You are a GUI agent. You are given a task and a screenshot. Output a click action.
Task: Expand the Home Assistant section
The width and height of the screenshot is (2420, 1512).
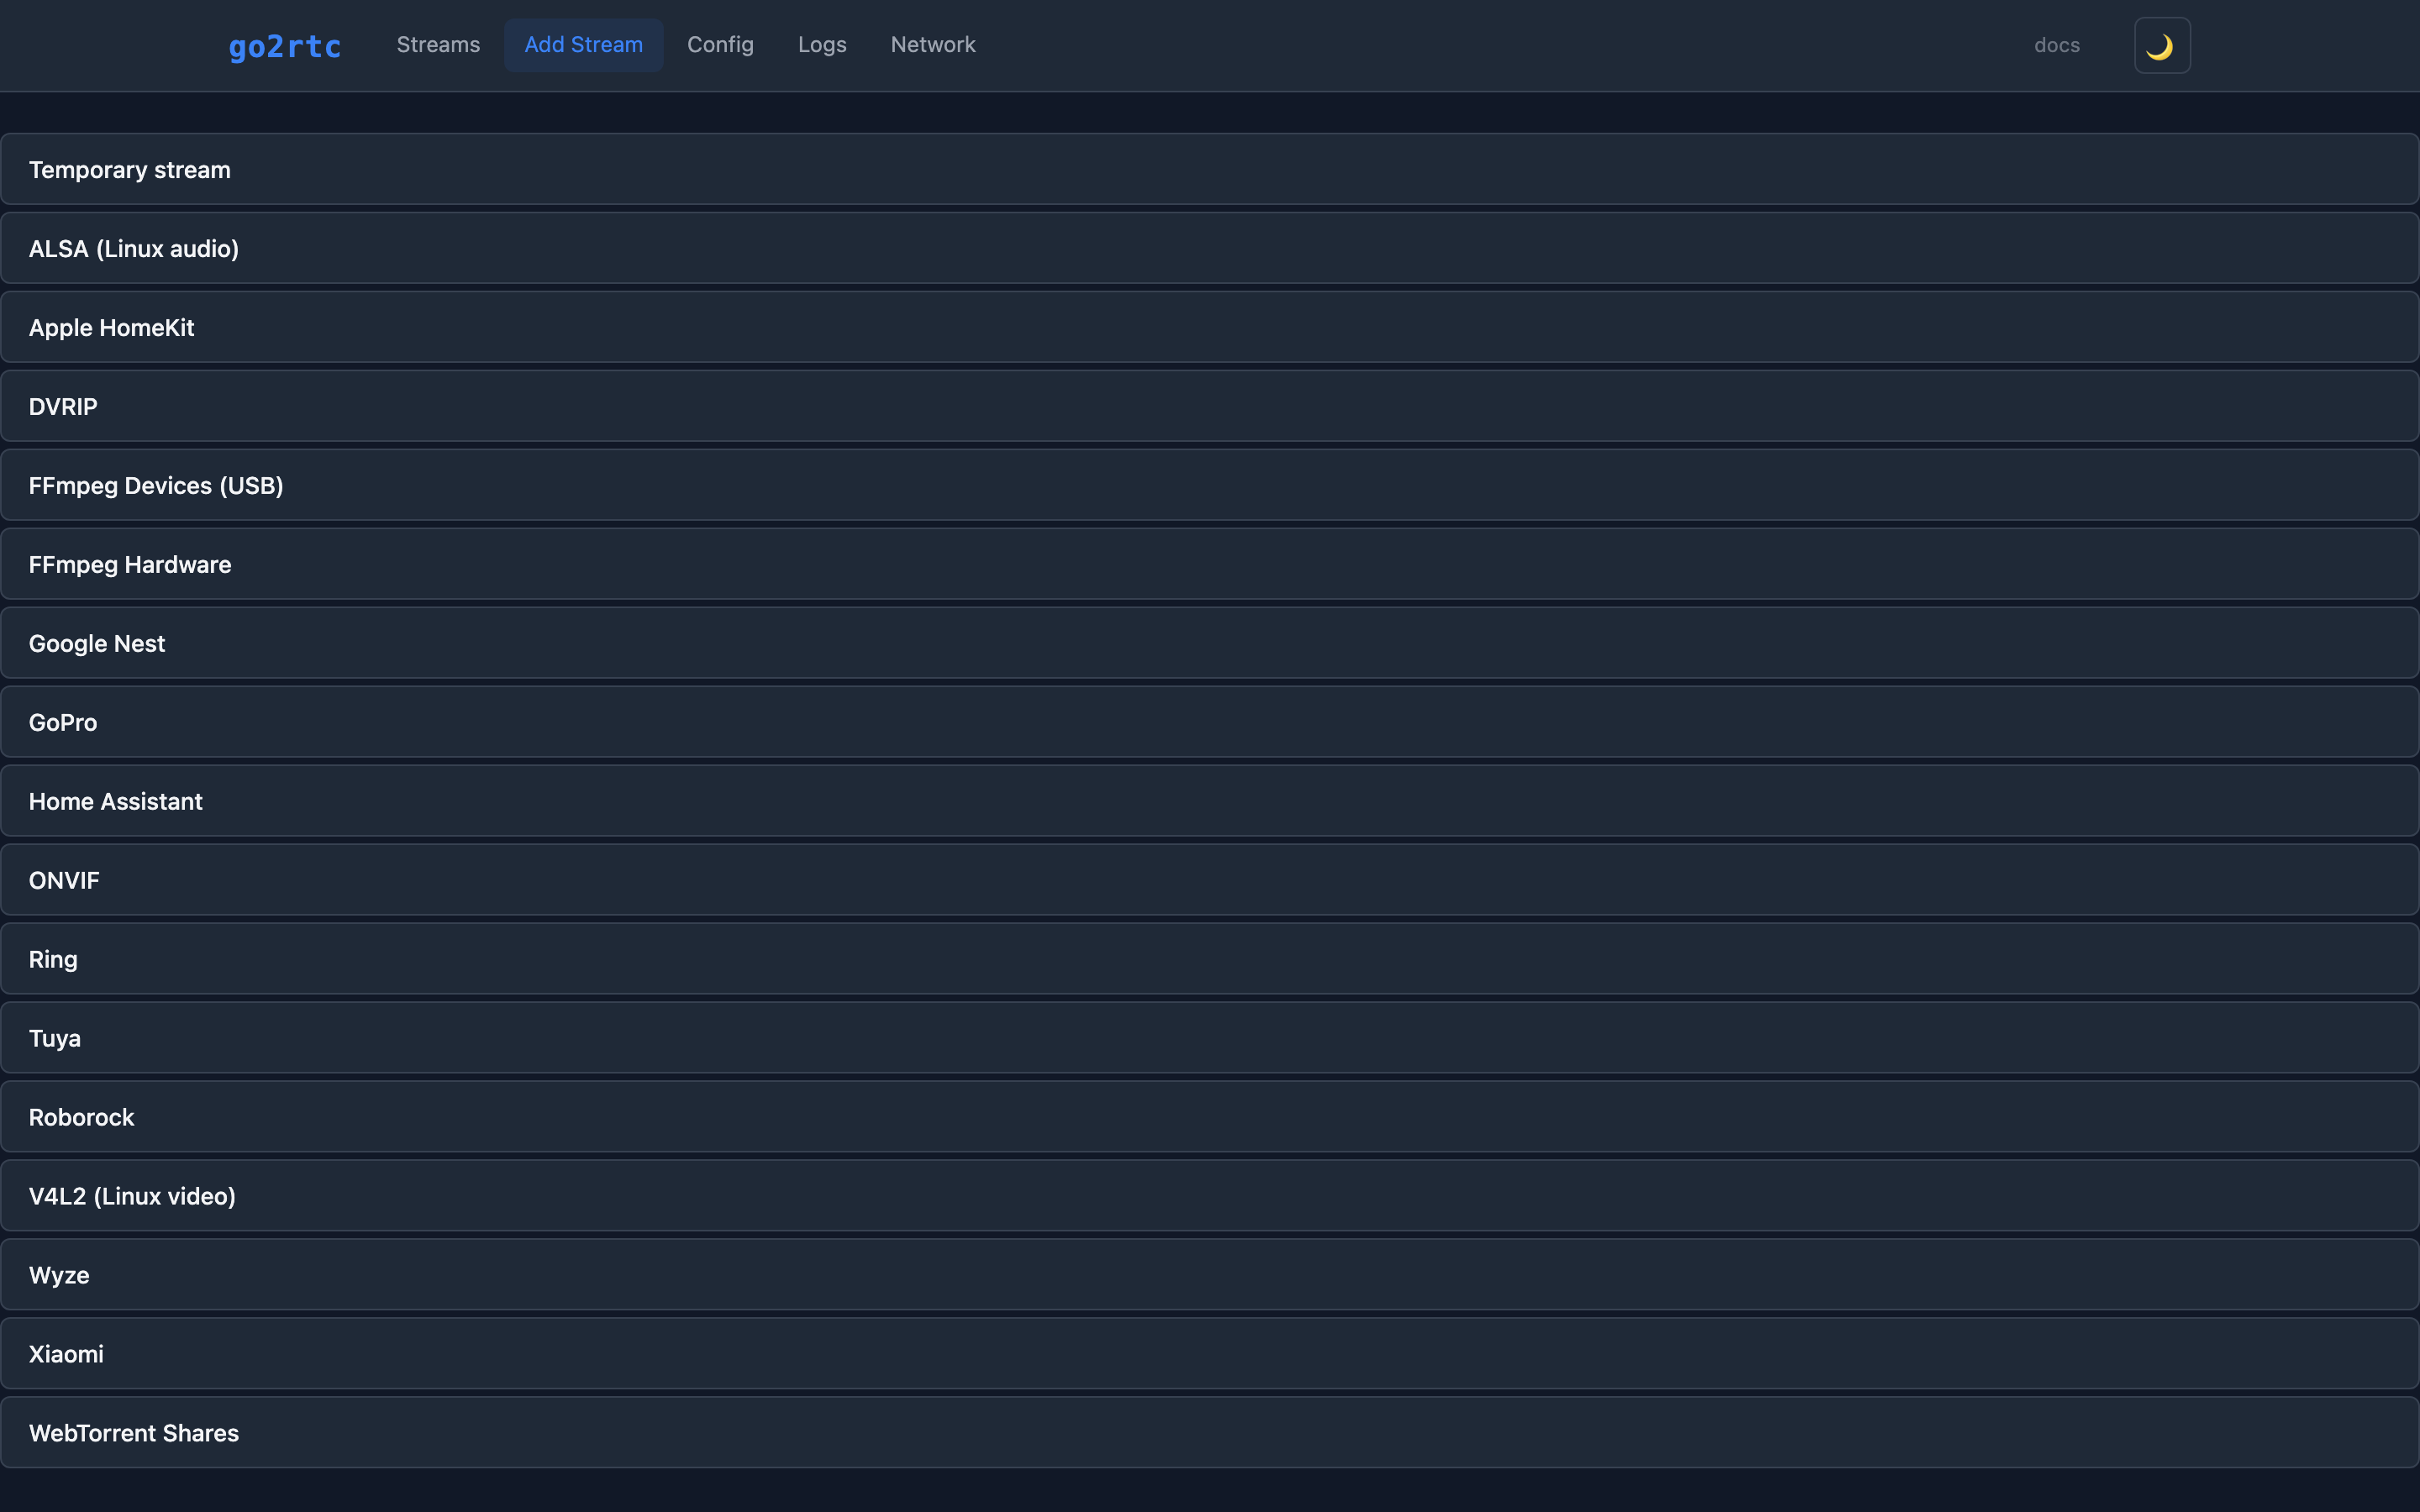(x=1210, y=802)
